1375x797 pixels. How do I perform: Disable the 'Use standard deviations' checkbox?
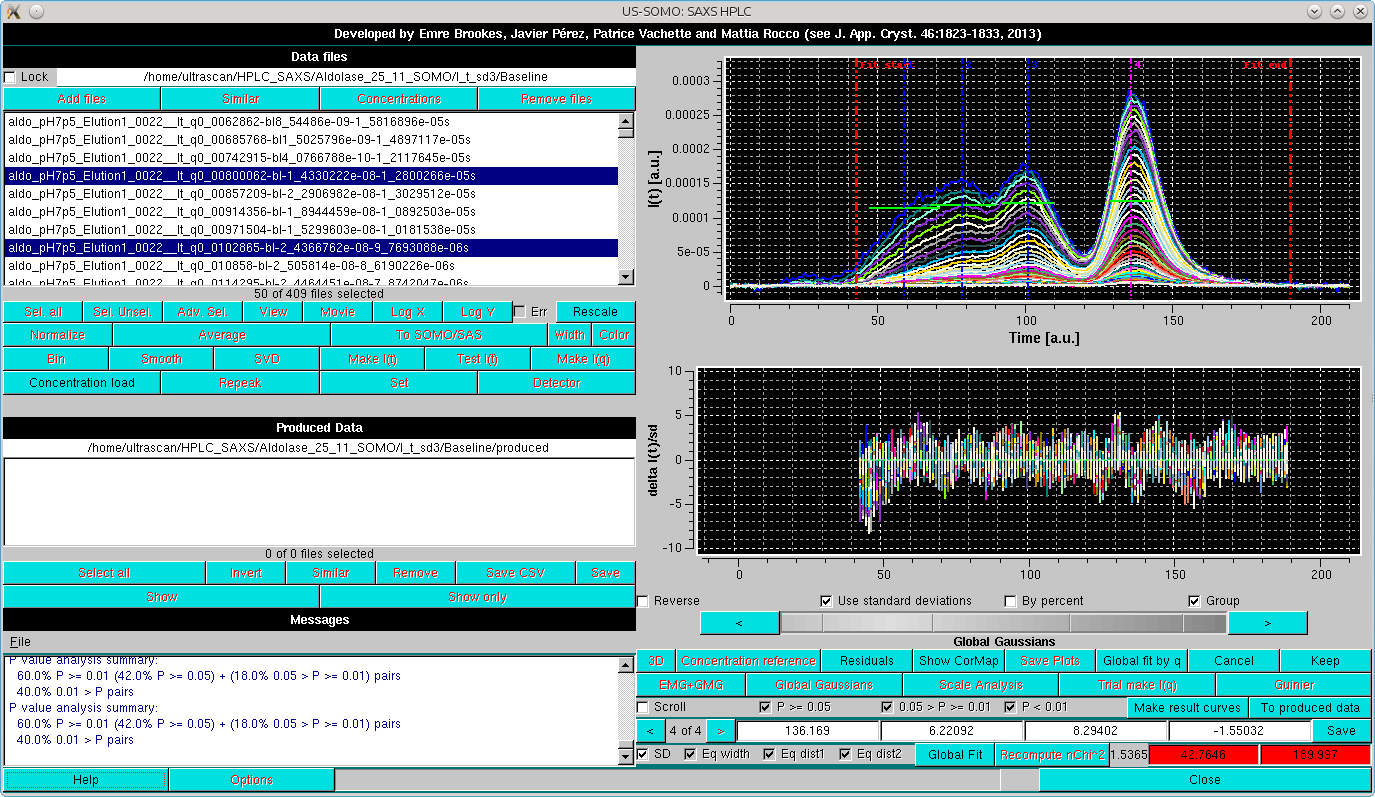click(x=826, y=600)
